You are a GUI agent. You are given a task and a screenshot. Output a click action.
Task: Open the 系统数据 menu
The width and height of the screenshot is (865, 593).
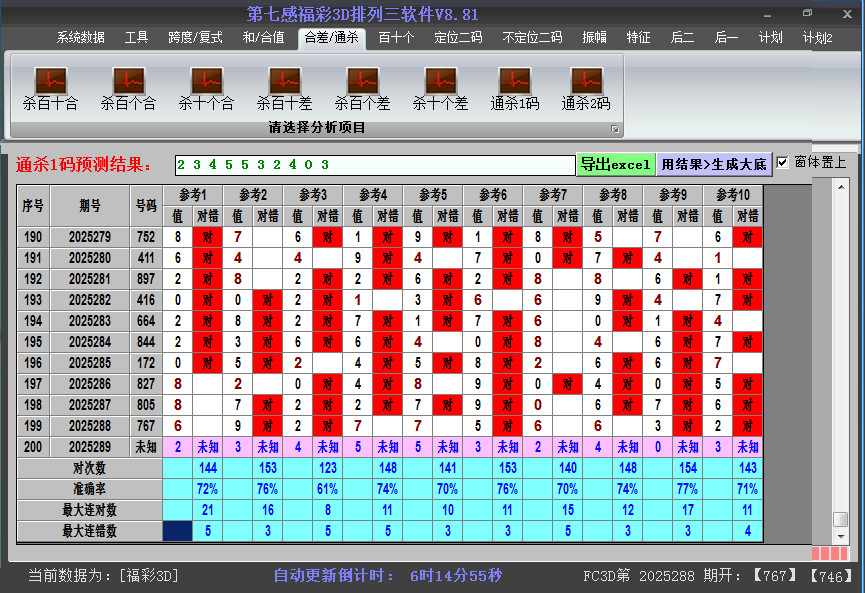pyautogui.click(x=80, y=38)
